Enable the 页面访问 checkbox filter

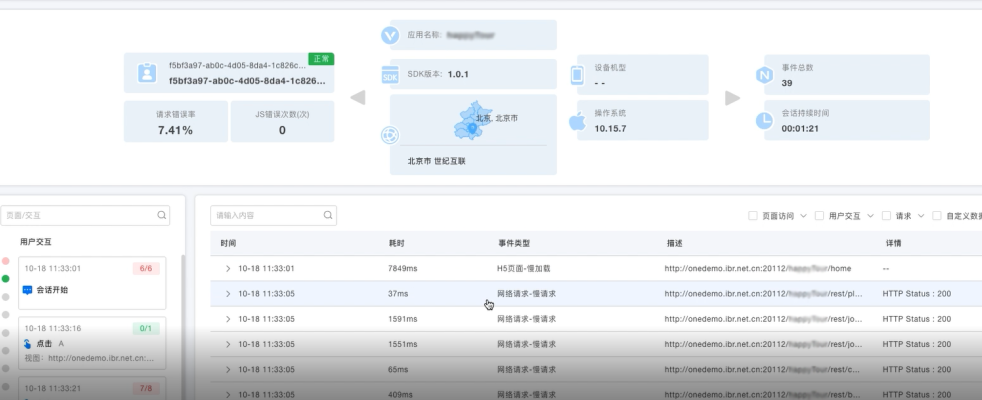click(x=753, y=215)
